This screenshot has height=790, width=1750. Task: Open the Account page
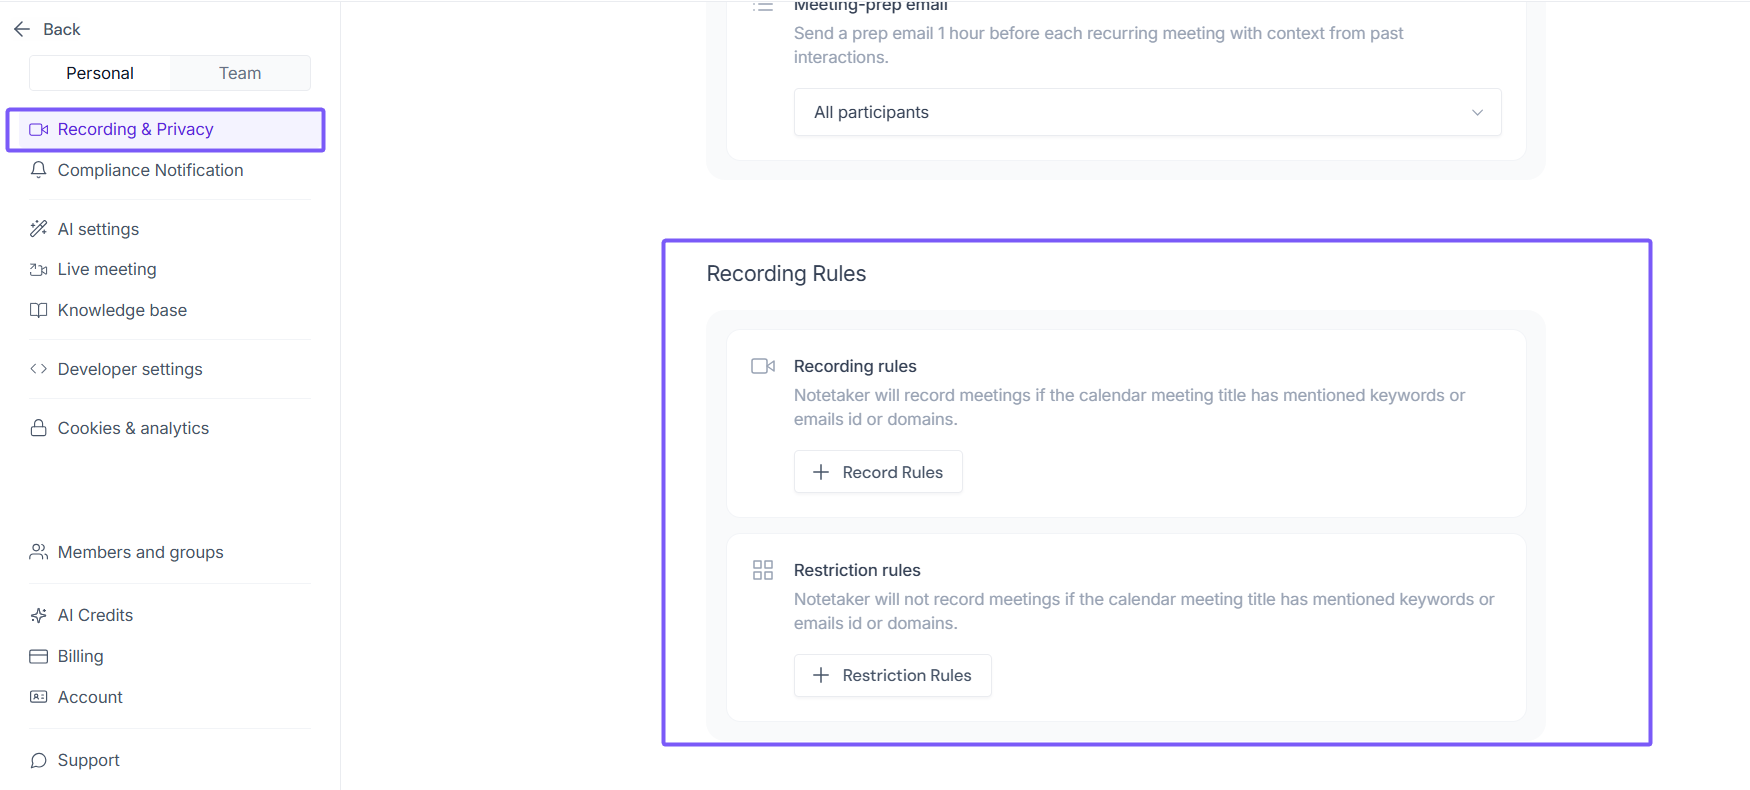point(90,697)
